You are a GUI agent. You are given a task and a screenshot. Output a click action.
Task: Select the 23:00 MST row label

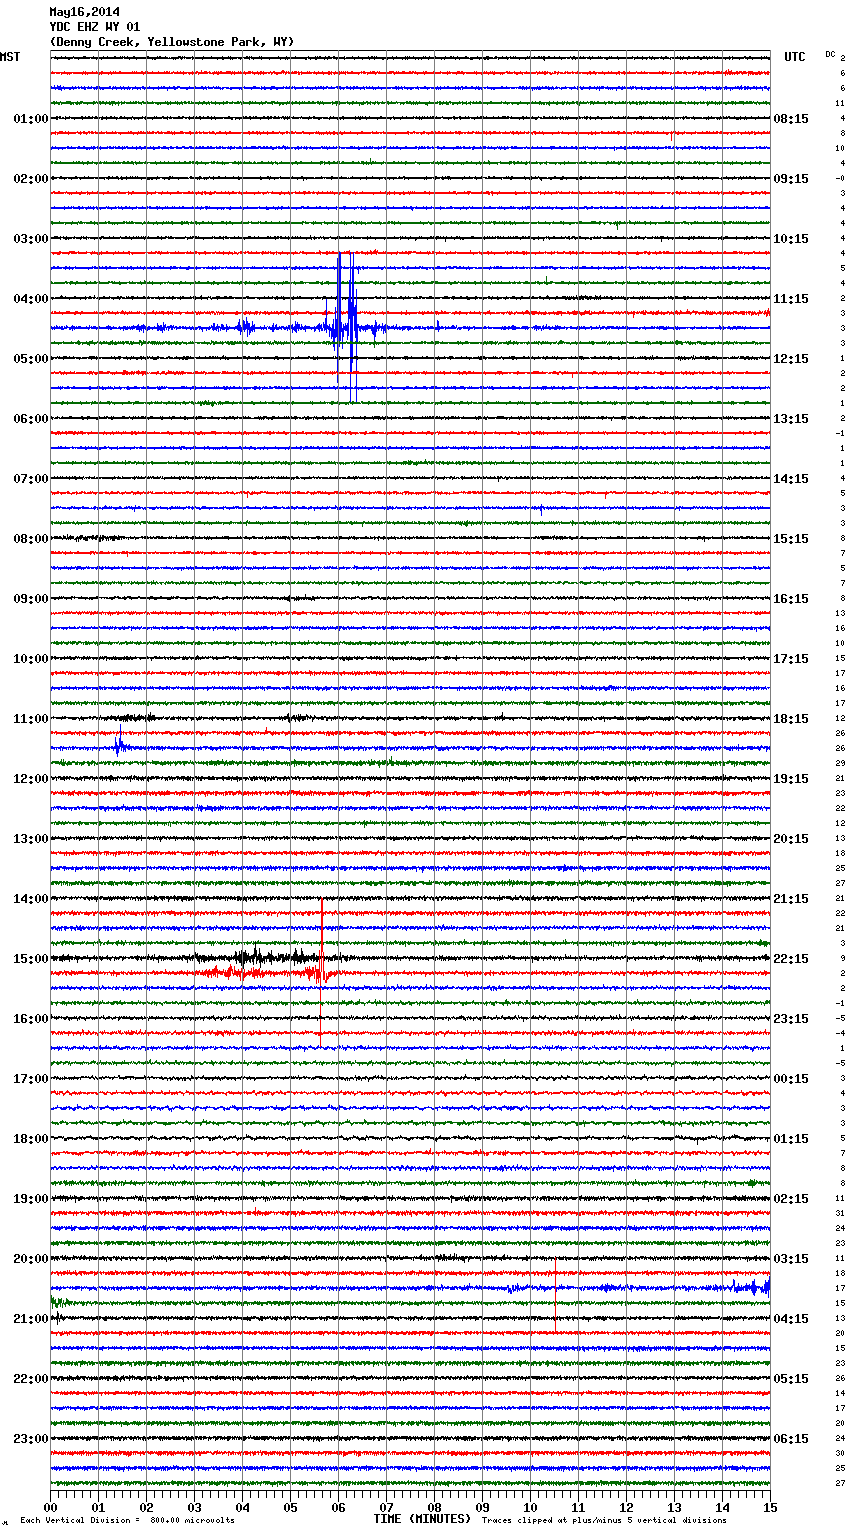point(31,1438)
